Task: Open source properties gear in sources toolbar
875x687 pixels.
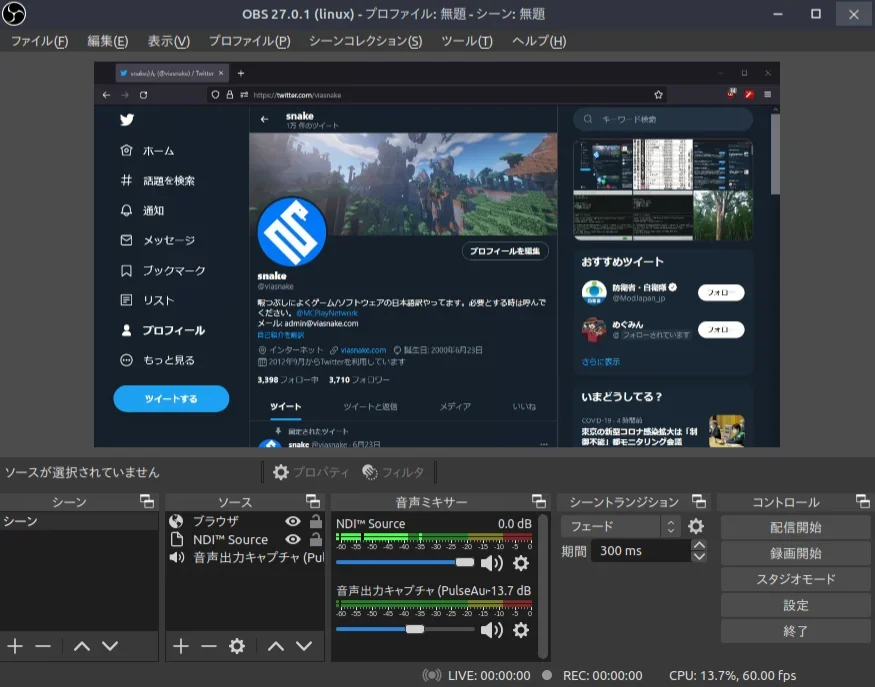Action: point(237,646)
